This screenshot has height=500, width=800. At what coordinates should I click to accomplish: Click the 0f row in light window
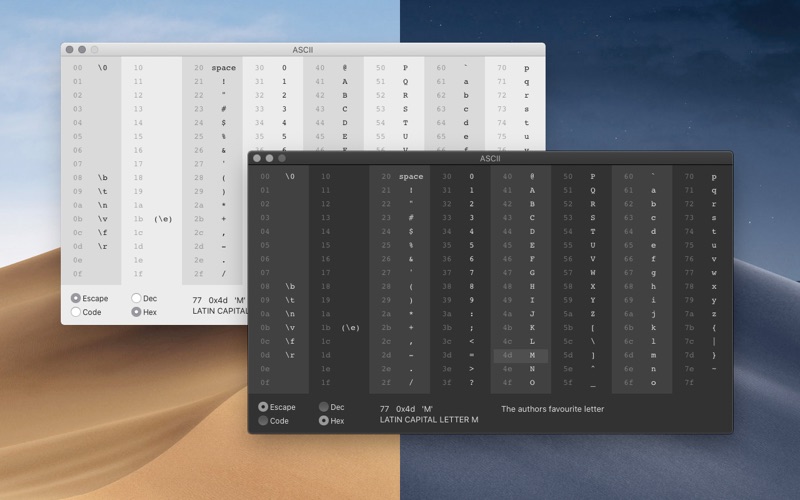91,274
